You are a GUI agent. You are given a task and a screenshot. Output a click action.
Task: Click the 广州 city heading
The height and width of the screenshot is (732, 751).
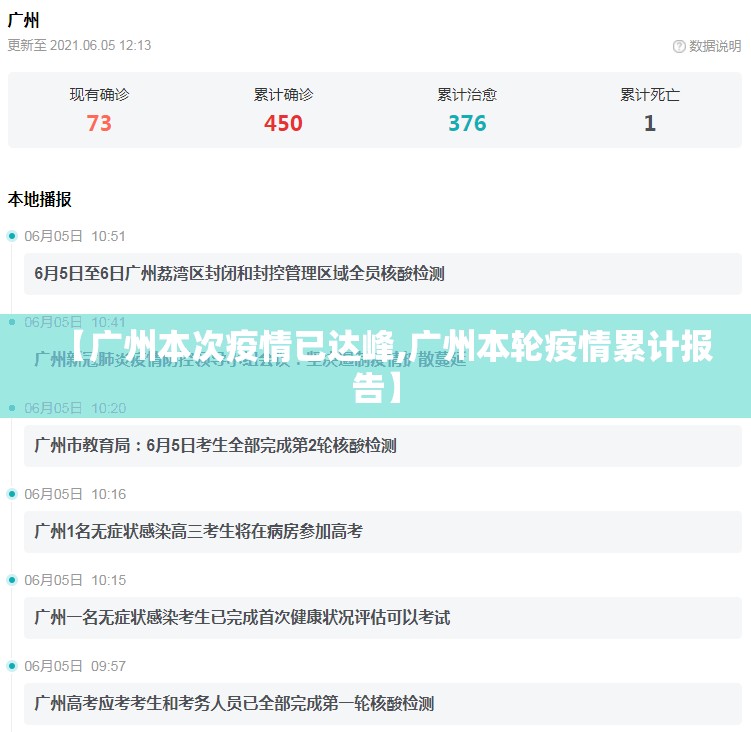(23, 21)
